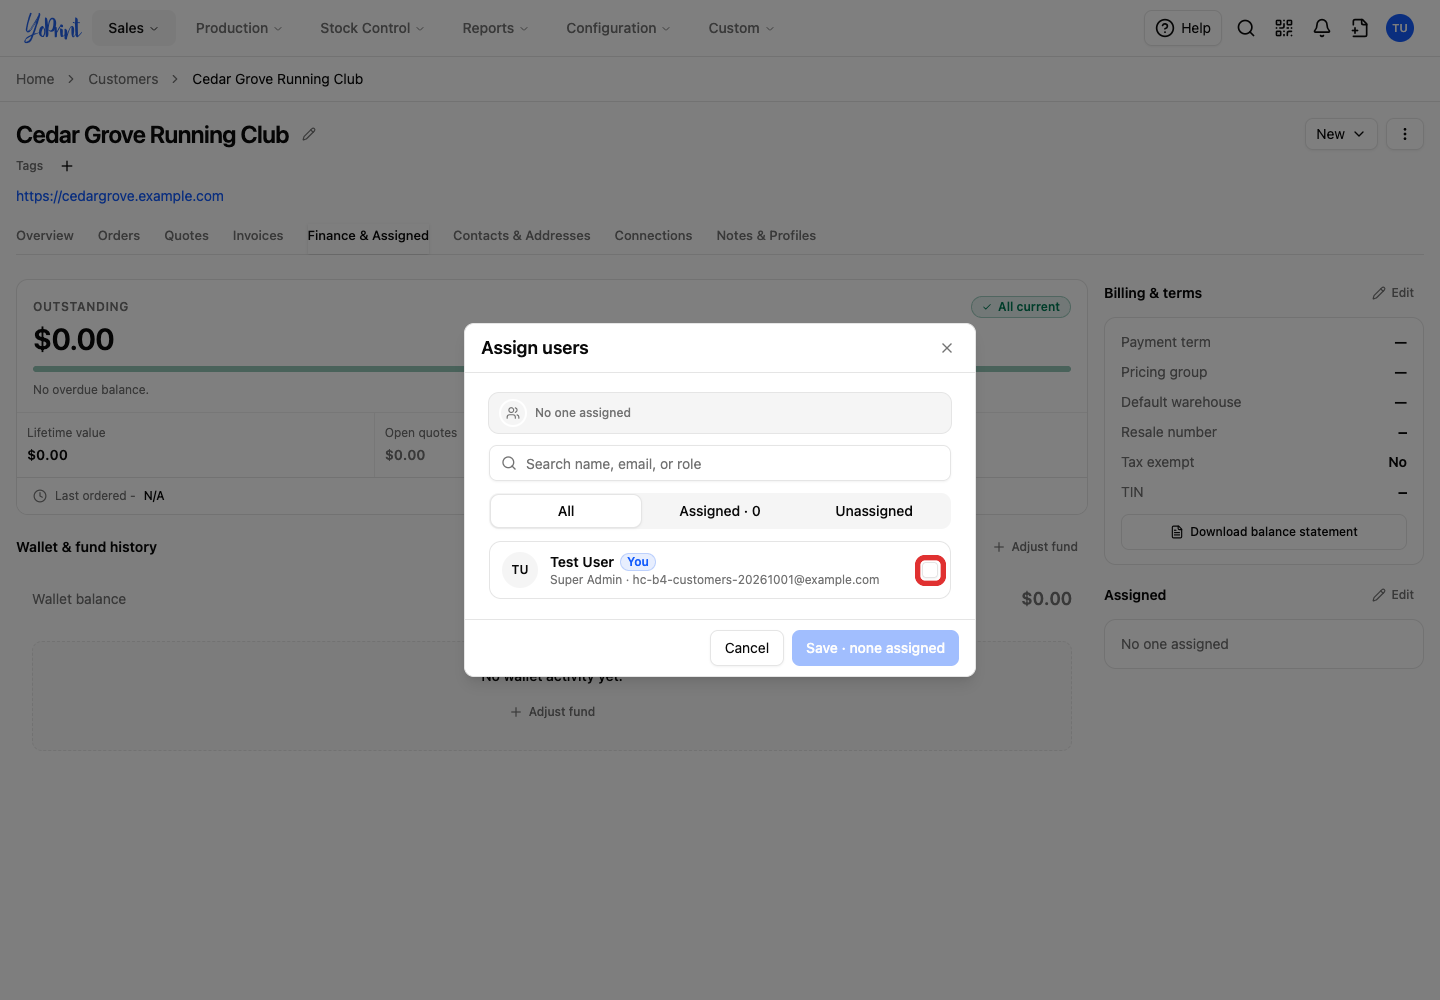This screenshot has width=1440, height=1000.
Task: Show the Assigned · 0 filter
Action: click(x=720, y=511)
